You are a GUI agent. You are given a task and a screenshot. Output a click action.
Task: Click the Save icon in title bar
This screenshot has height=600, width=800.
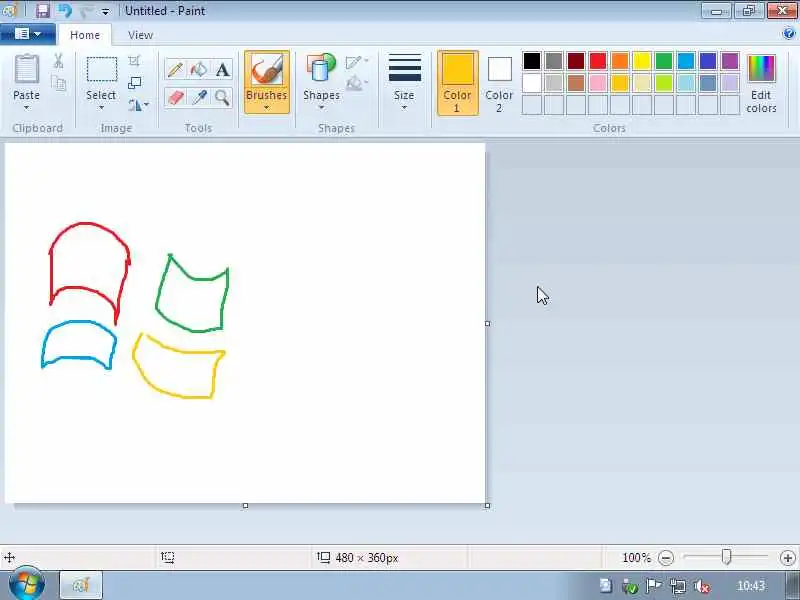coord(43,10)
